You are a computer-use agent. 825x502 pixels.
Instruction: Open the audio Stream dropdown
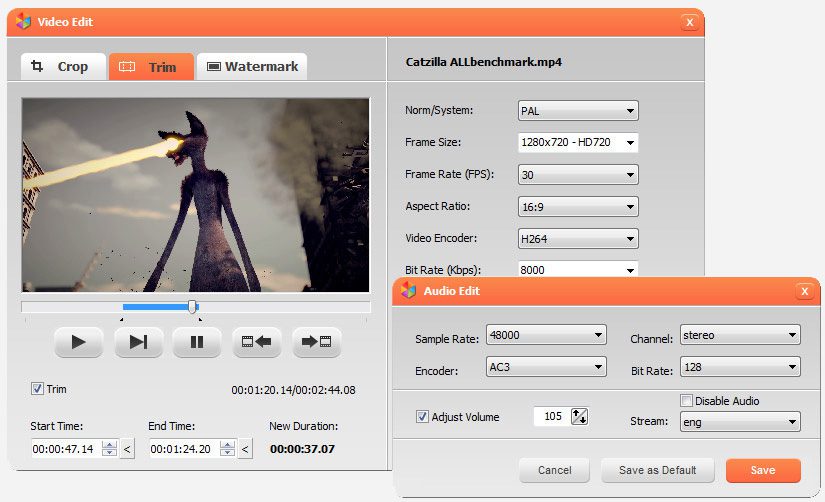point(740,421)
